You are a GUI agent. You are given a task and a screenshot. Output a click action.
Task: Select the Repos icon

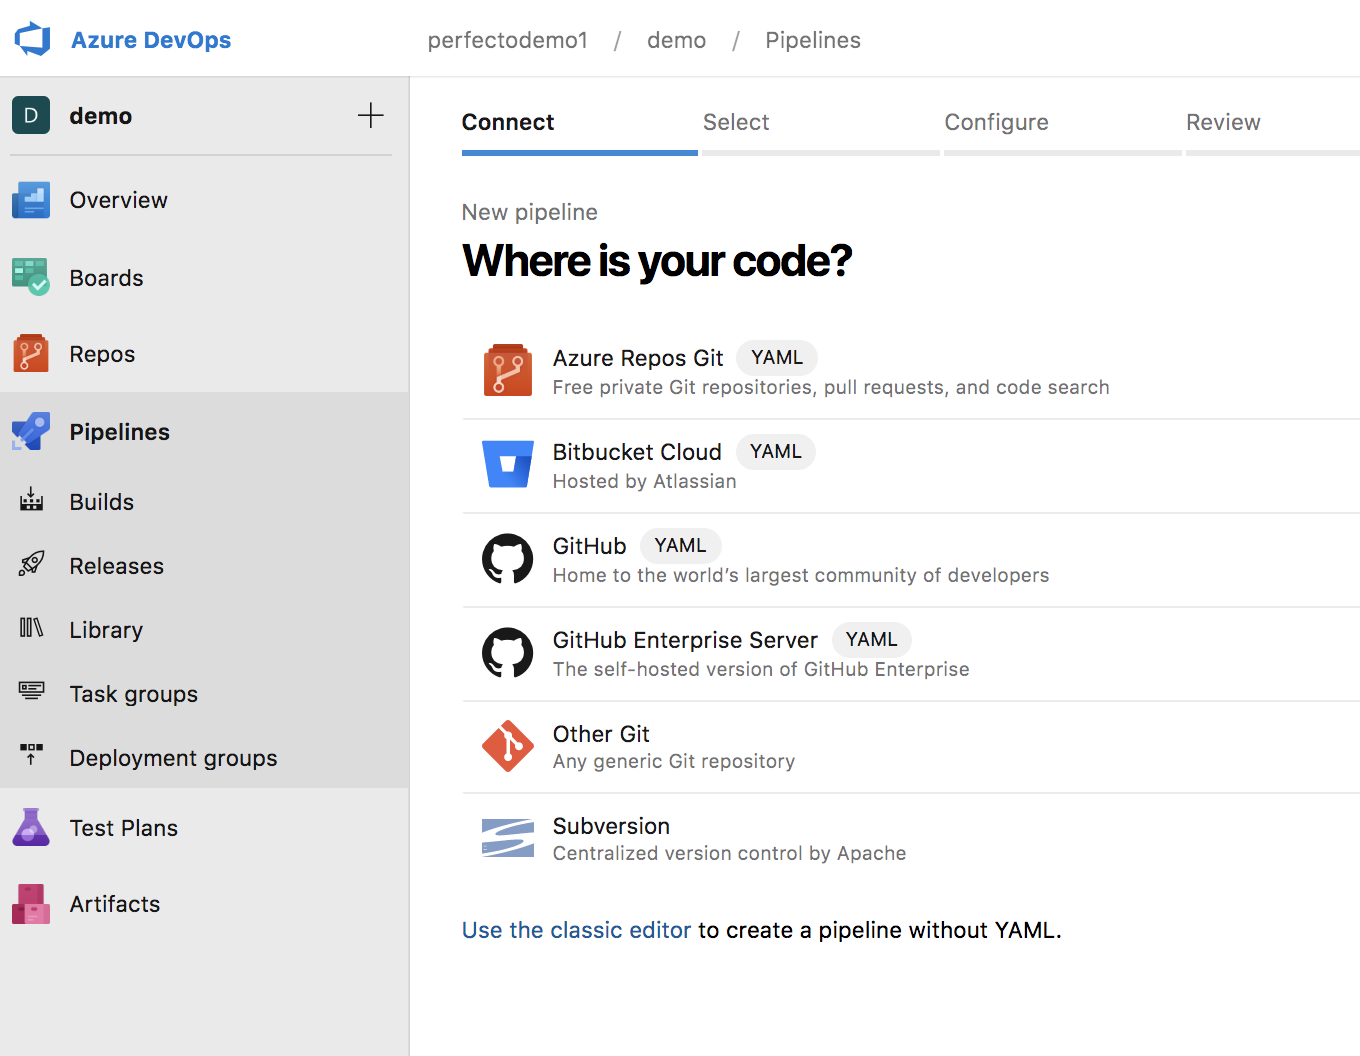31,353
